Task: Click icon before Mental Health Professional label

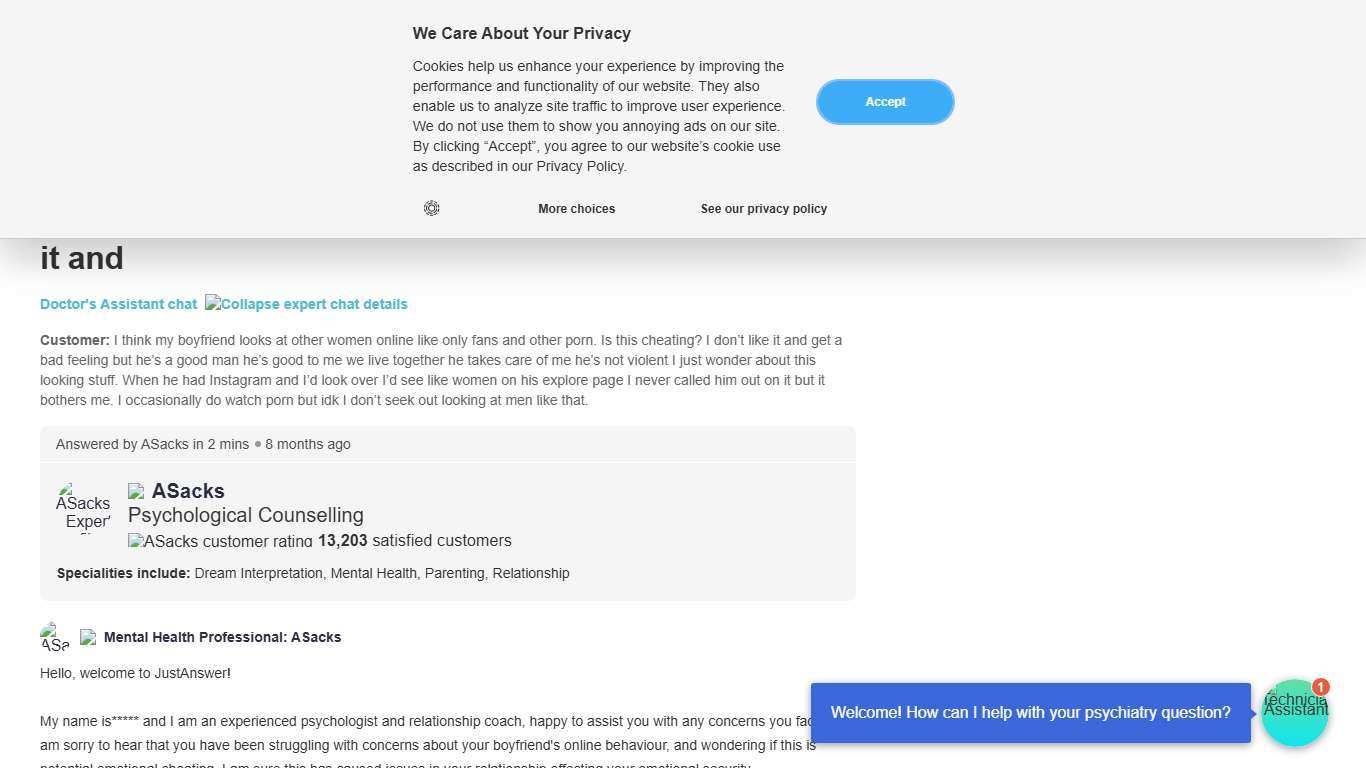Action: coord(88,637)
